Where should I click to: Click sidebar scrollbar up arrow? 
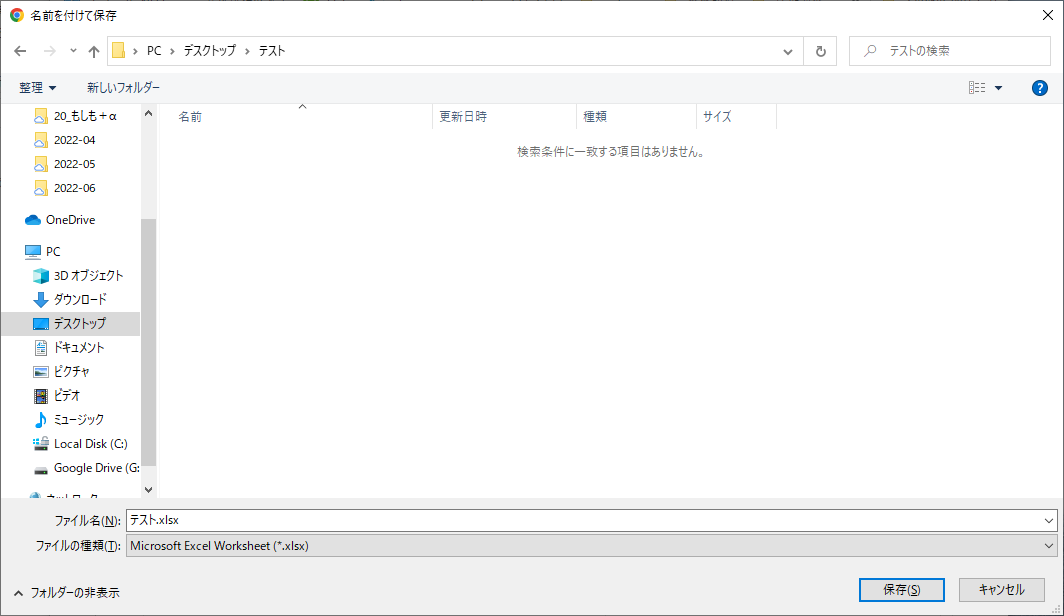tap(149, 114)
